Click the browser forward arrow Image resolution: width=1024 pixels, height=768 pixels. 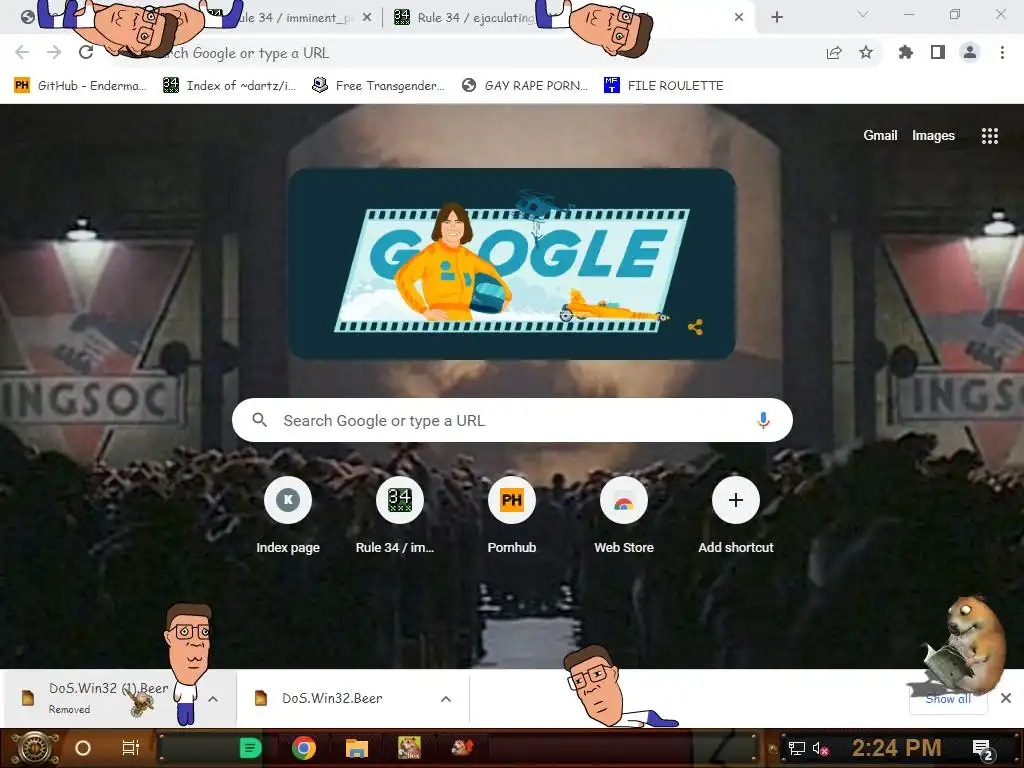54,52
